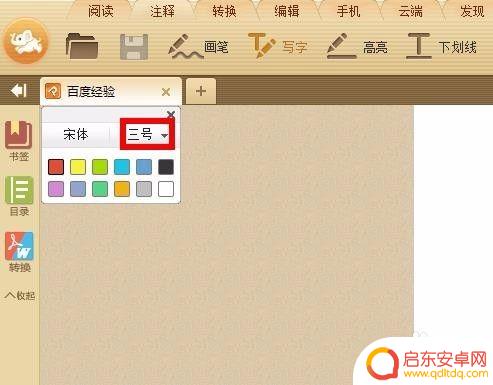Pick the purple color swatch
The image size is (493, 385).
[x=56, y=189]
